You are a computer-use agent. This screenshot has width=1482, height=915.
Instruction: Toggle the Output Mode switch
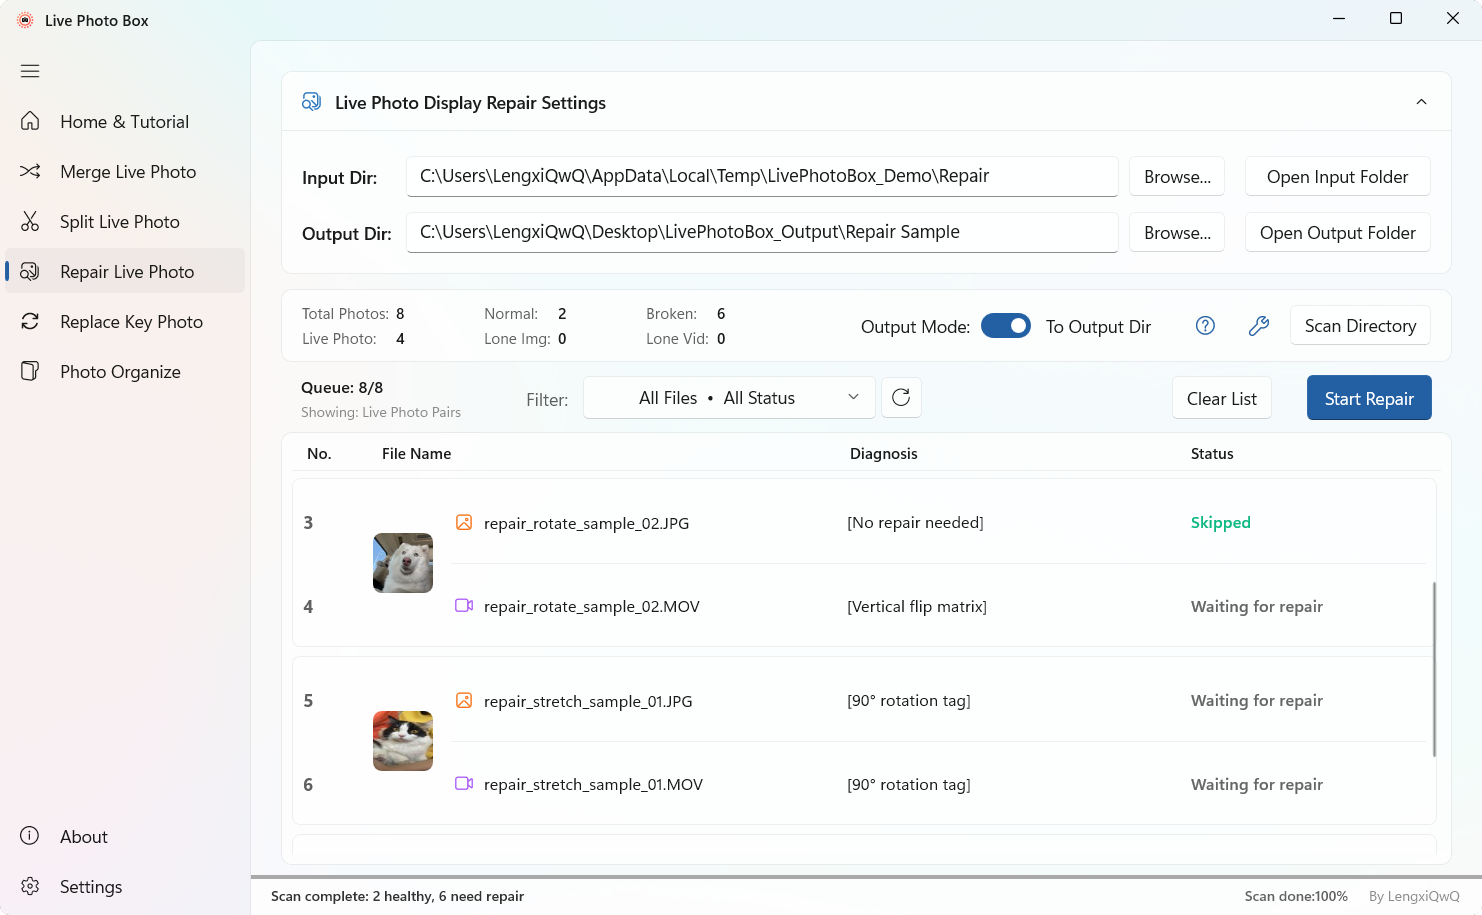[1006, 326]
